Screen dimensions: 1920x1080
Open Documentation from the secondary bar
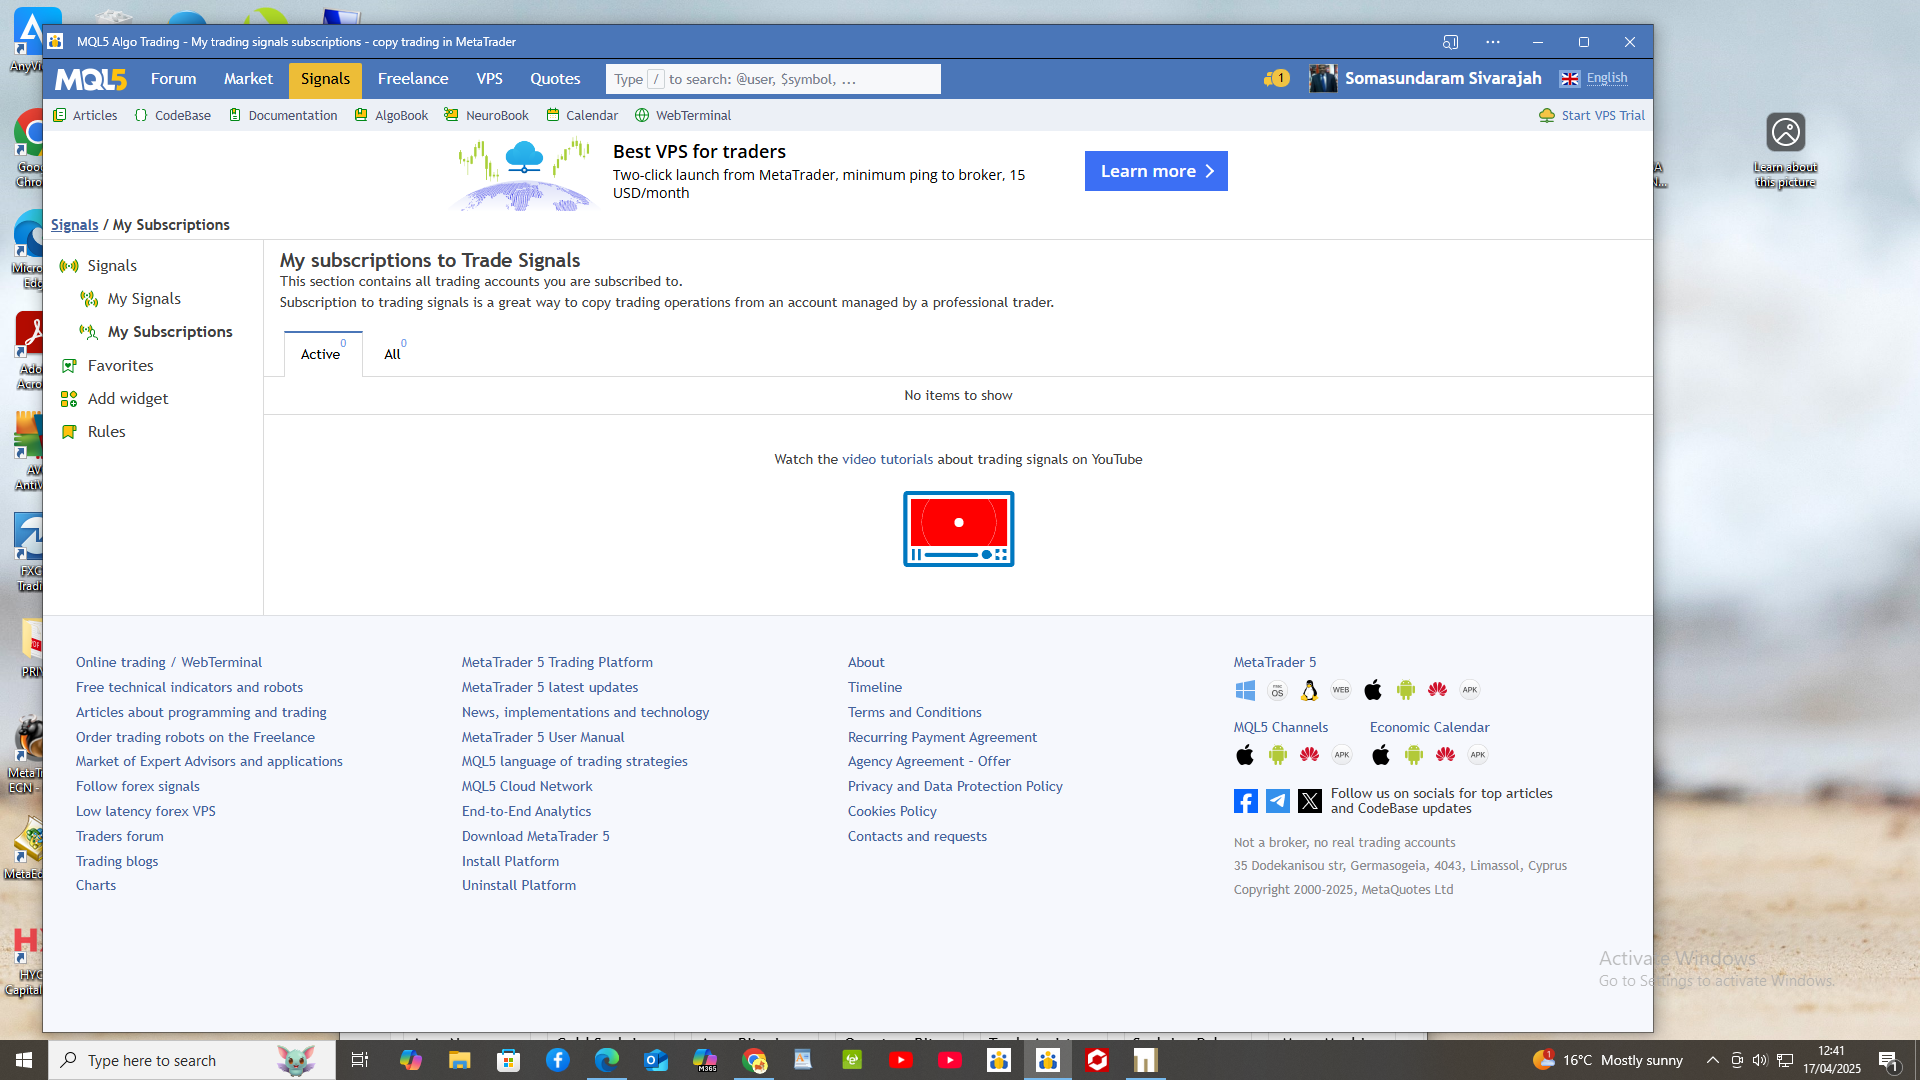tap(283, 116)
